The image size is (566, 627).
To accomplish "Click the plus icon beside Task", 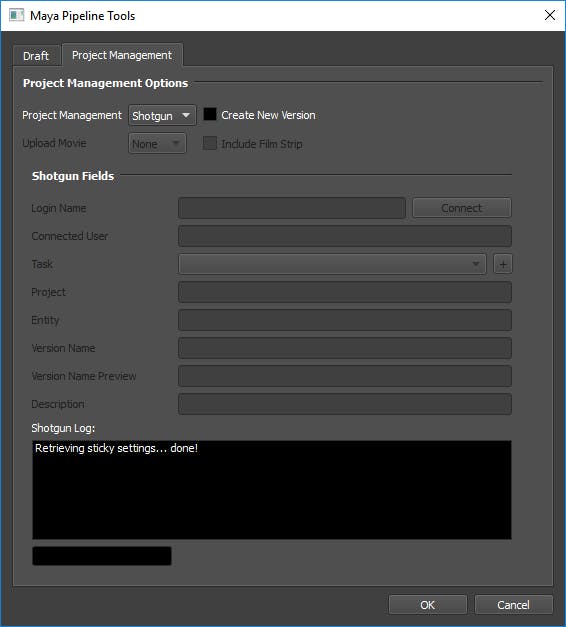I will pos(503,264).
